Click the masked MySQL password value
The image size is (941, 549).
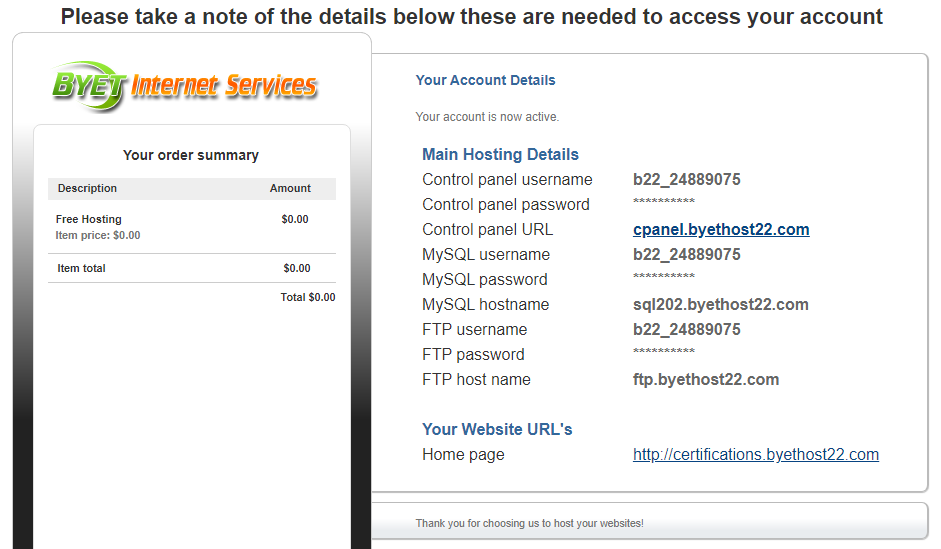(x=664, y=277)
